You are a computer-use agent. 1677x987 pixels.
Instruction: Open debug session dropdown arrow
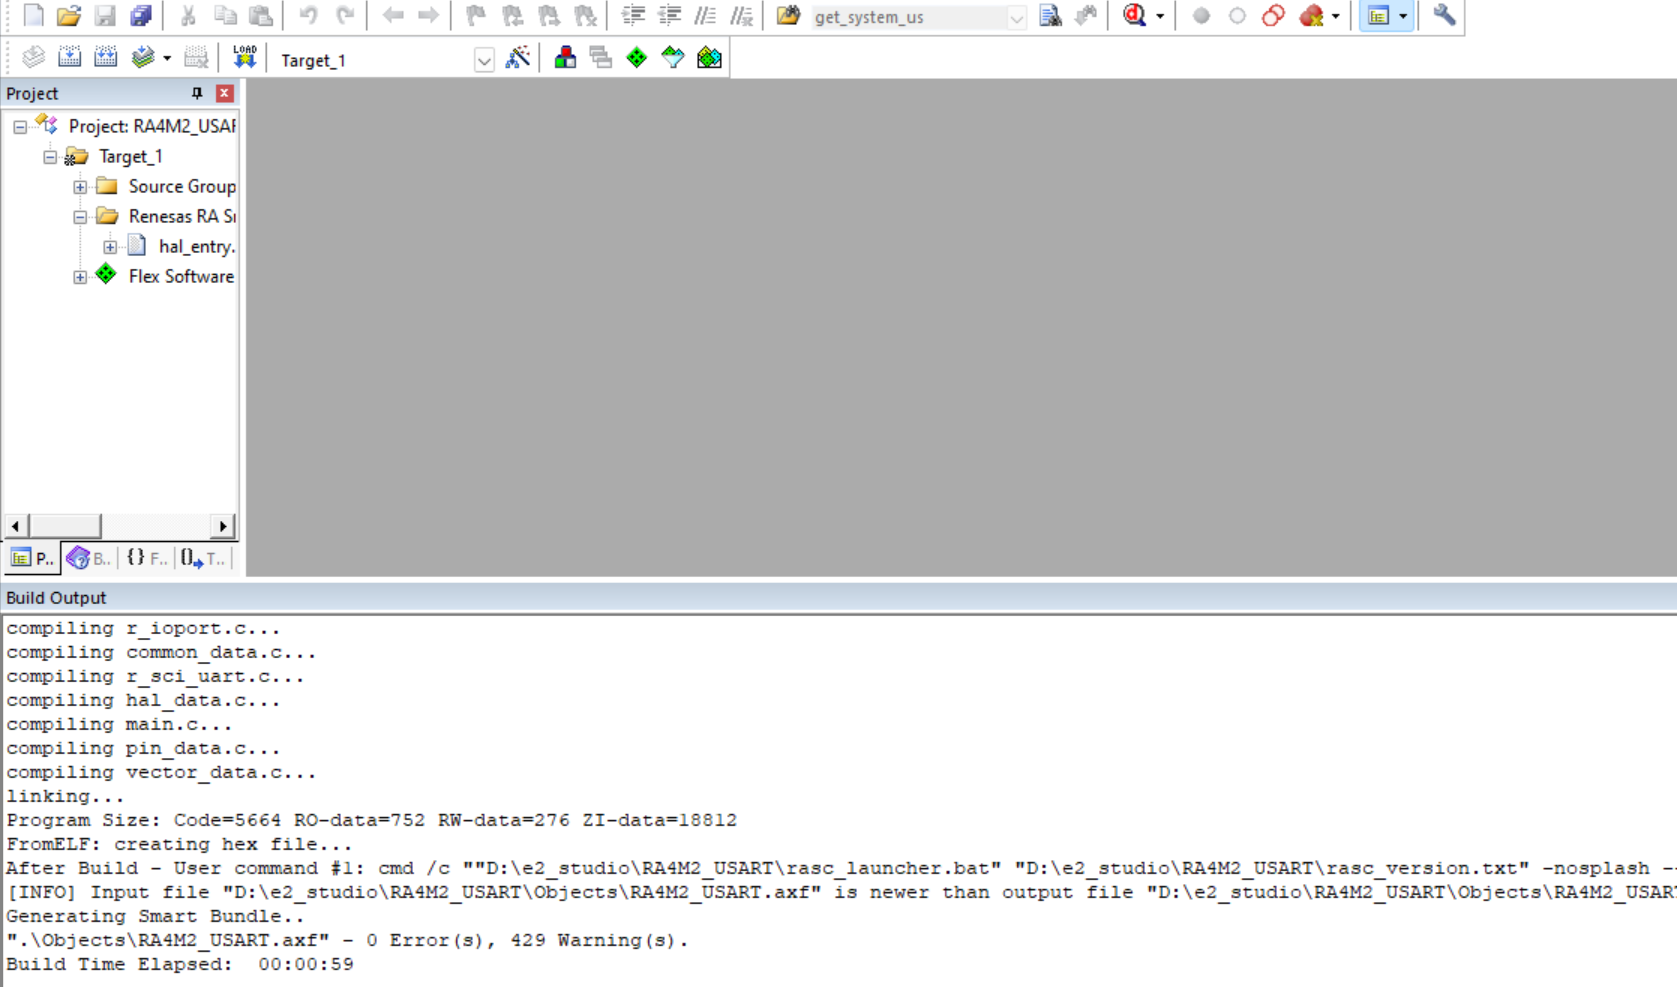coord(1159,16)
